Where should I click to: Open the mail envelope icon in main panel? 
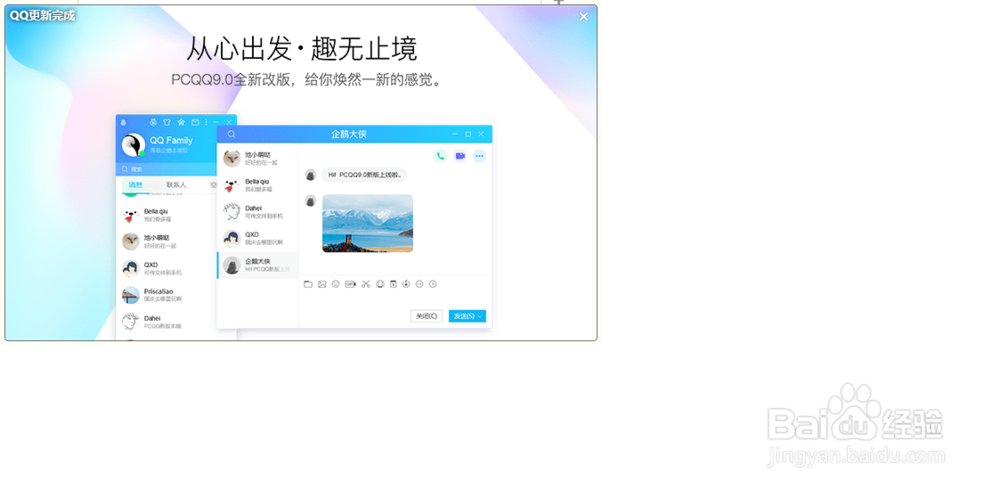pyautogui.click(x=195, y=122)
